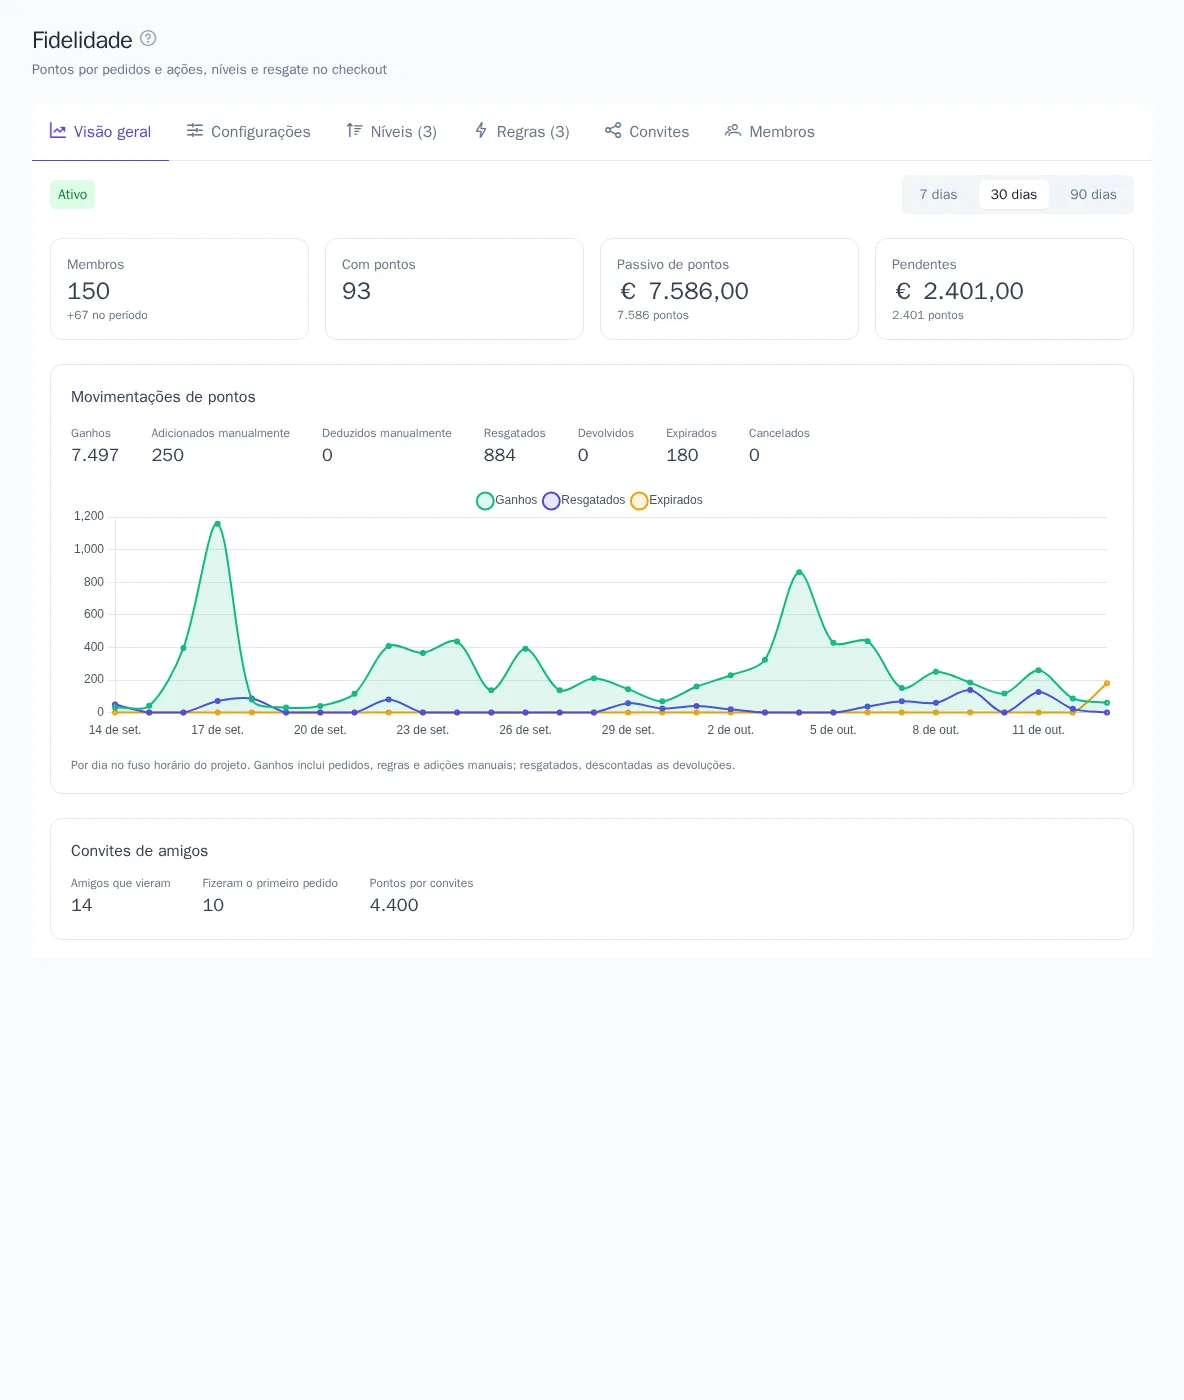1184x1400 pixels.
Task: Click the sort icon beside Níveis (3)
Action: point(354,130)
